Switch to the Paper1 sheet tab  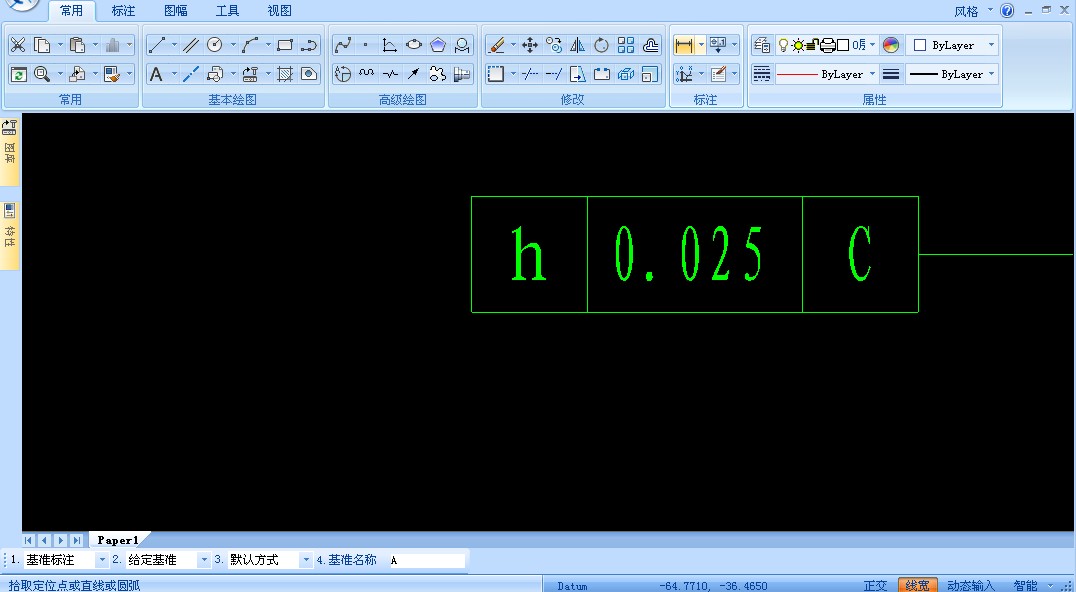point(118,540)
